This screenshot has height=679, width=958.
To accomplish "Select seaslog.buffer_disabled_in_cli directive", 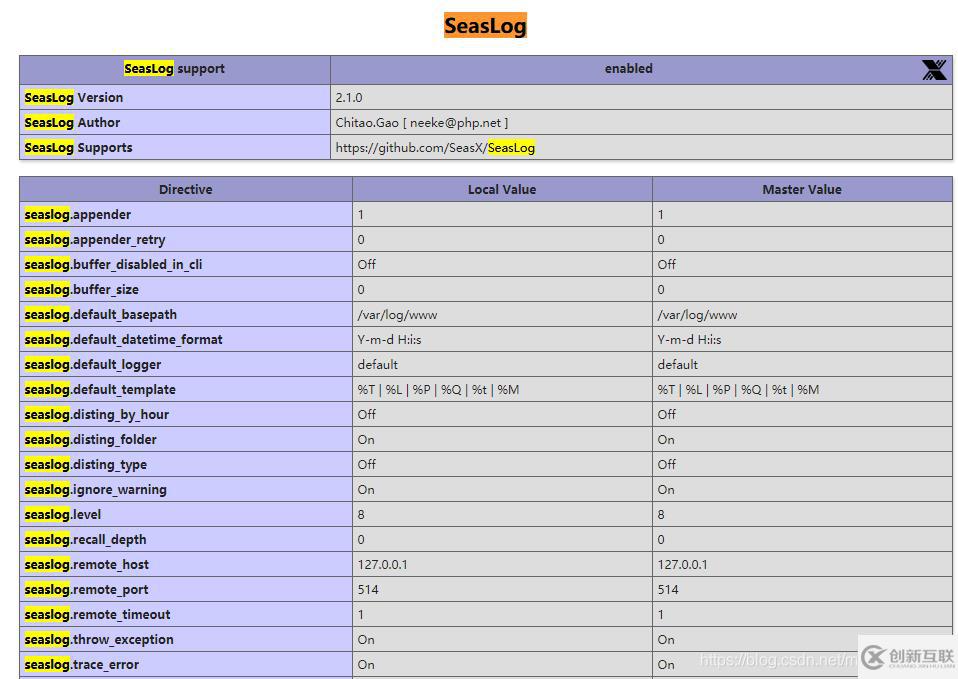I will [113, 265].
